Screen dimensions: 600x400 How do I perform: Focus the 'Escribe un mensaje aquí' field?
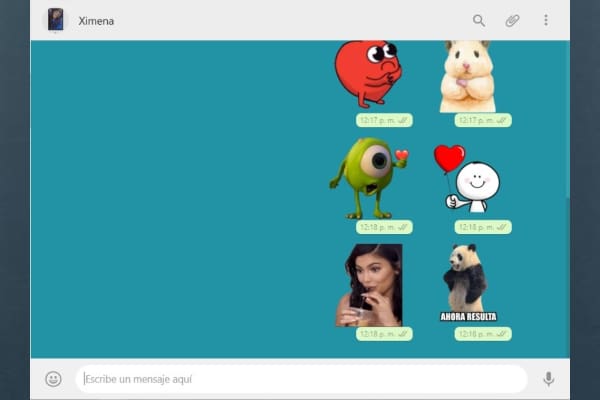click(302, 379)
